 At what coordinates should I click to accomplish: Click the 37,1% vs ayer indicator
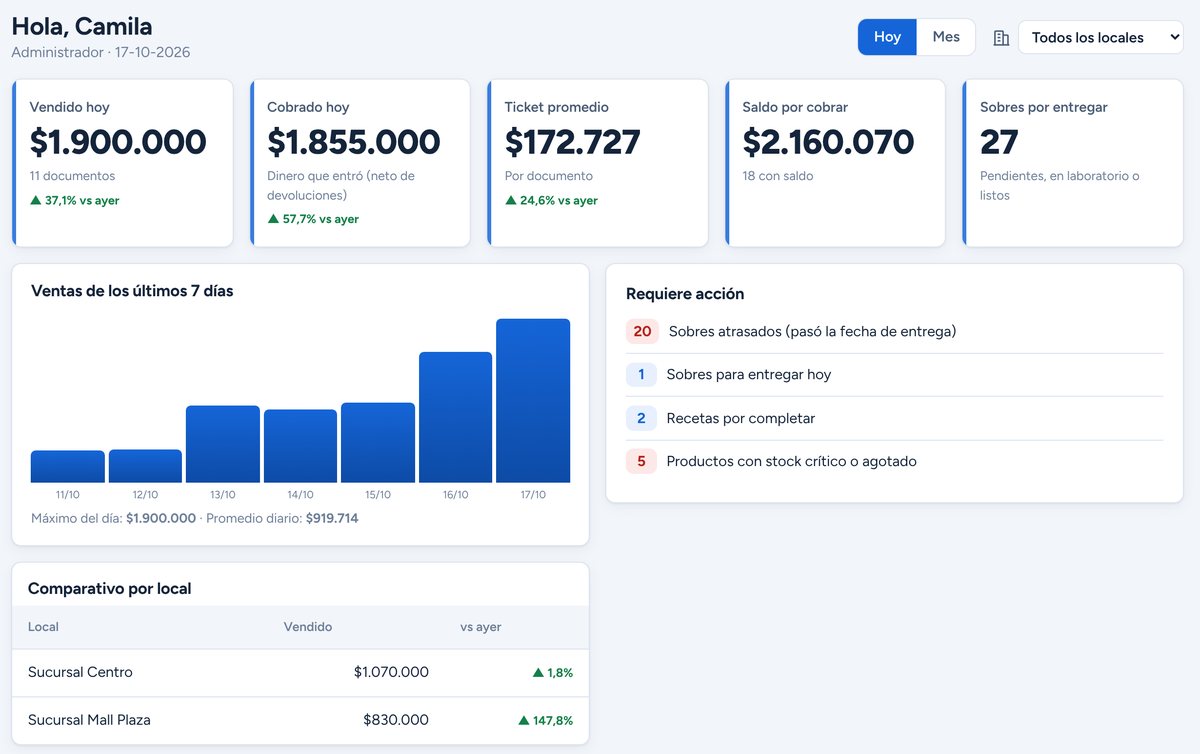pyautogui.click(x=75, y=200)
